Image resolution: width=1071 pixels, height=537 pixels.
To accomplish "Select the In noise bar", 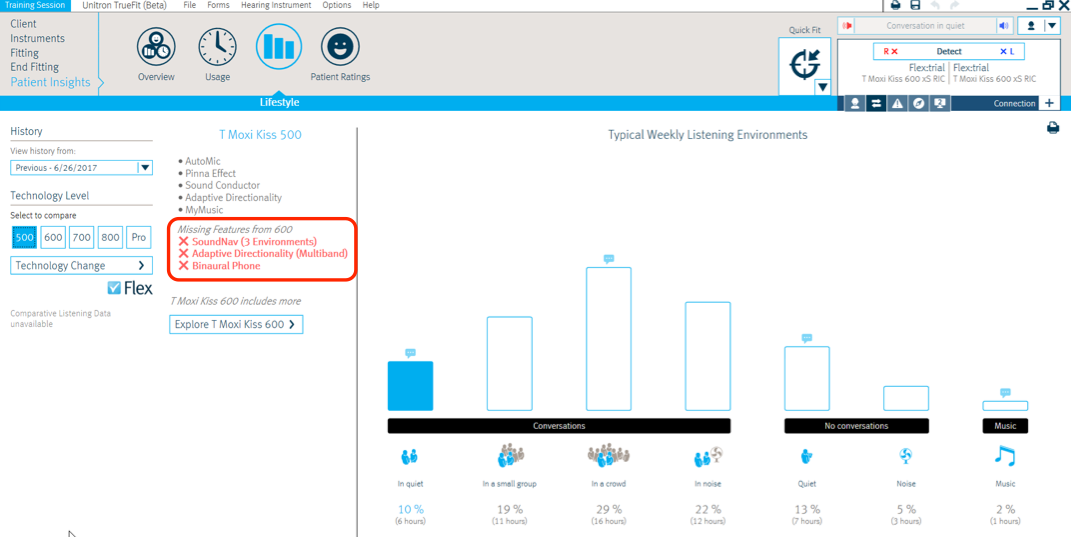I will point(708,356).
